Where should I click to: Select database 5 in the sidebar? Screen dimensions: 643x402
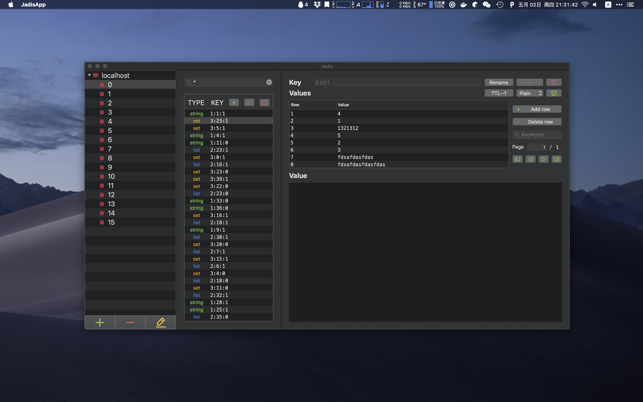coord(130,131)
